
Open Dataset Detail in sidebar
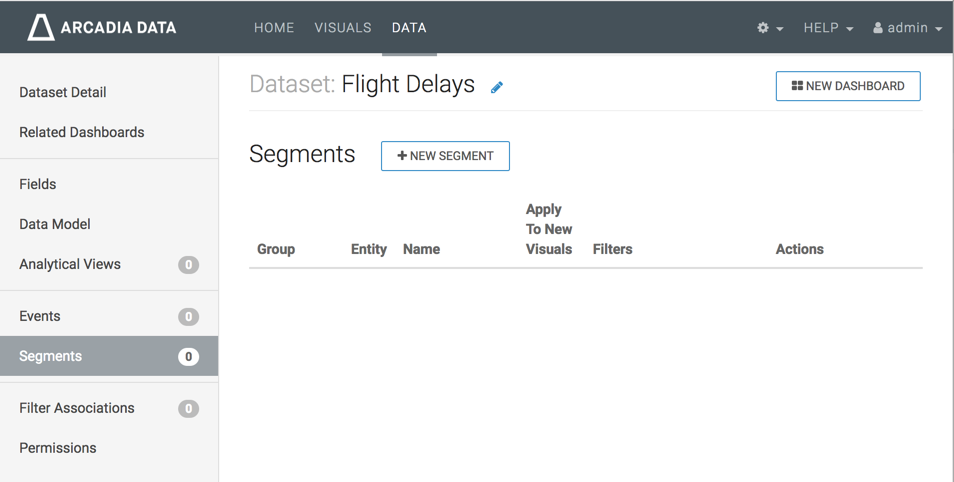point(63,92)
